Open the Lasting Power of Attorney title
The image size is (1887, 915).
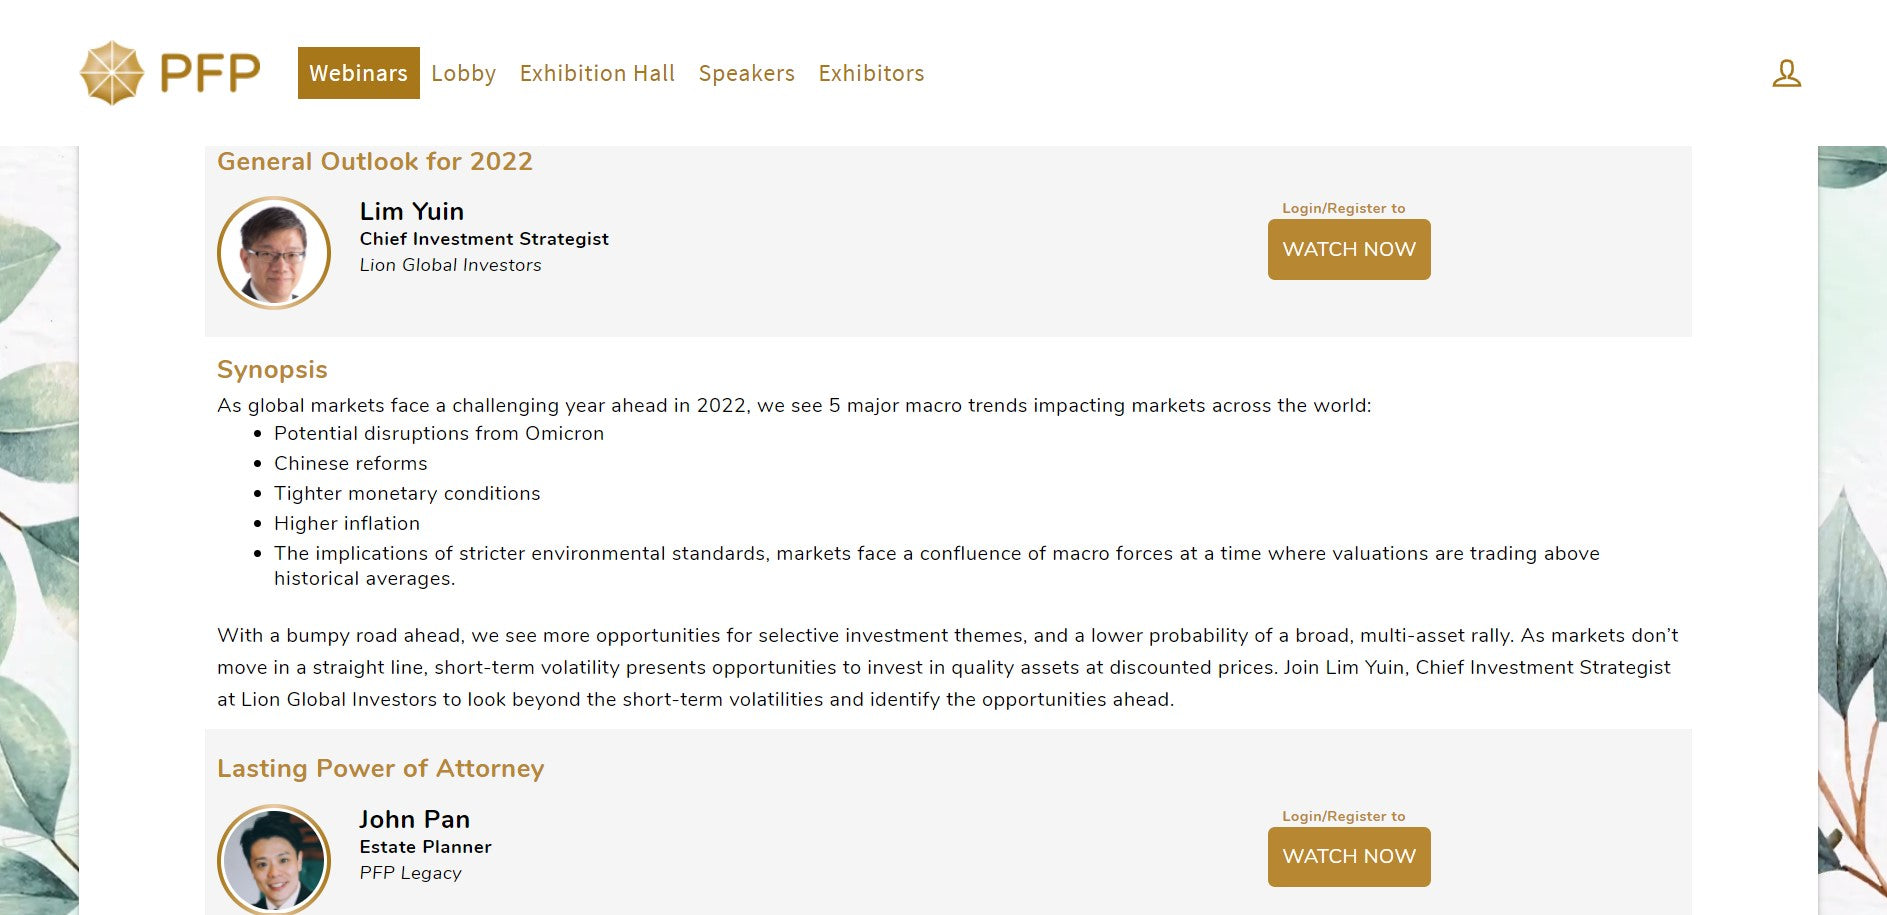tap(380, 768)
